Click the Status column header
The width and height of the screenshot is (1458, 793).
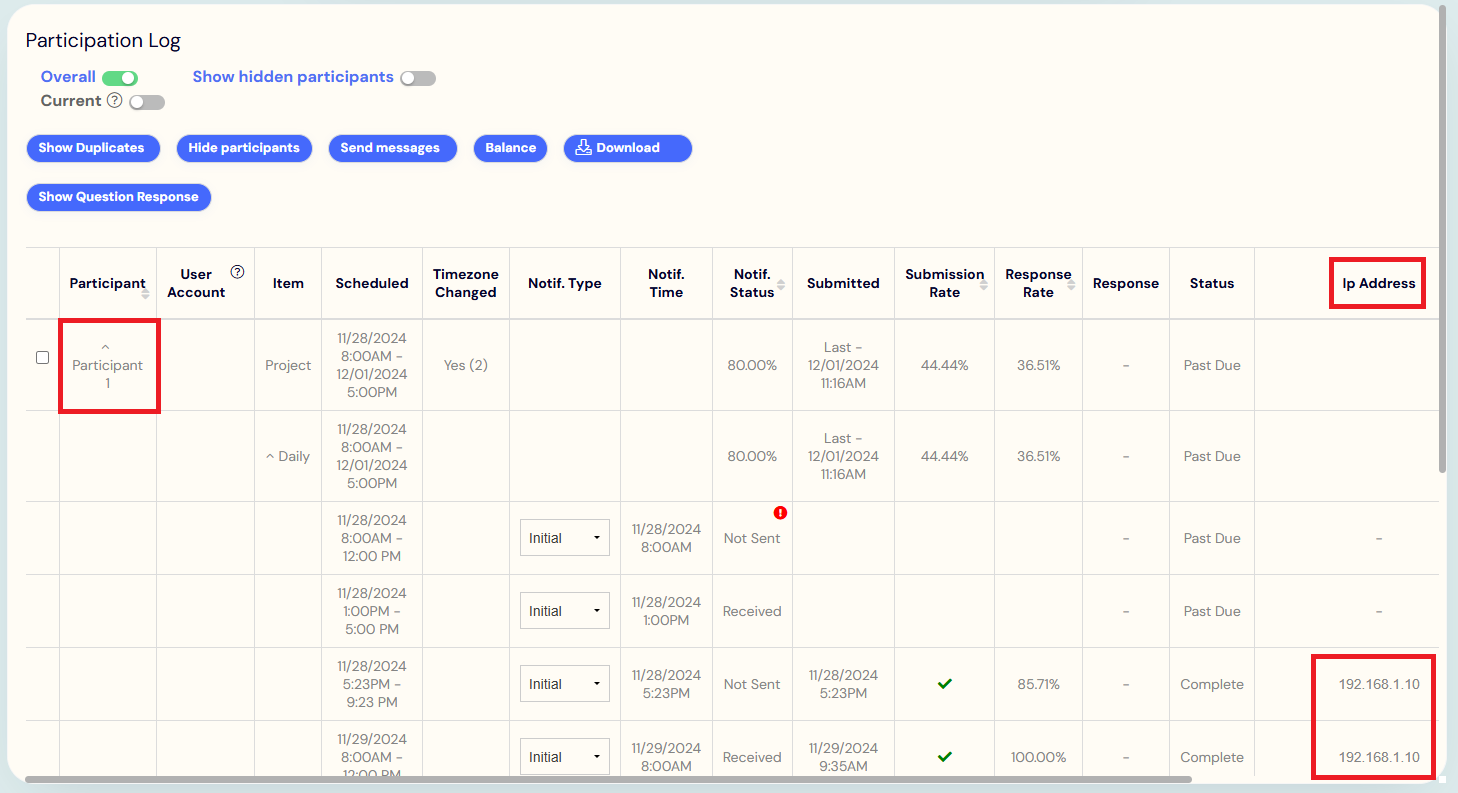coord(1212,284)
